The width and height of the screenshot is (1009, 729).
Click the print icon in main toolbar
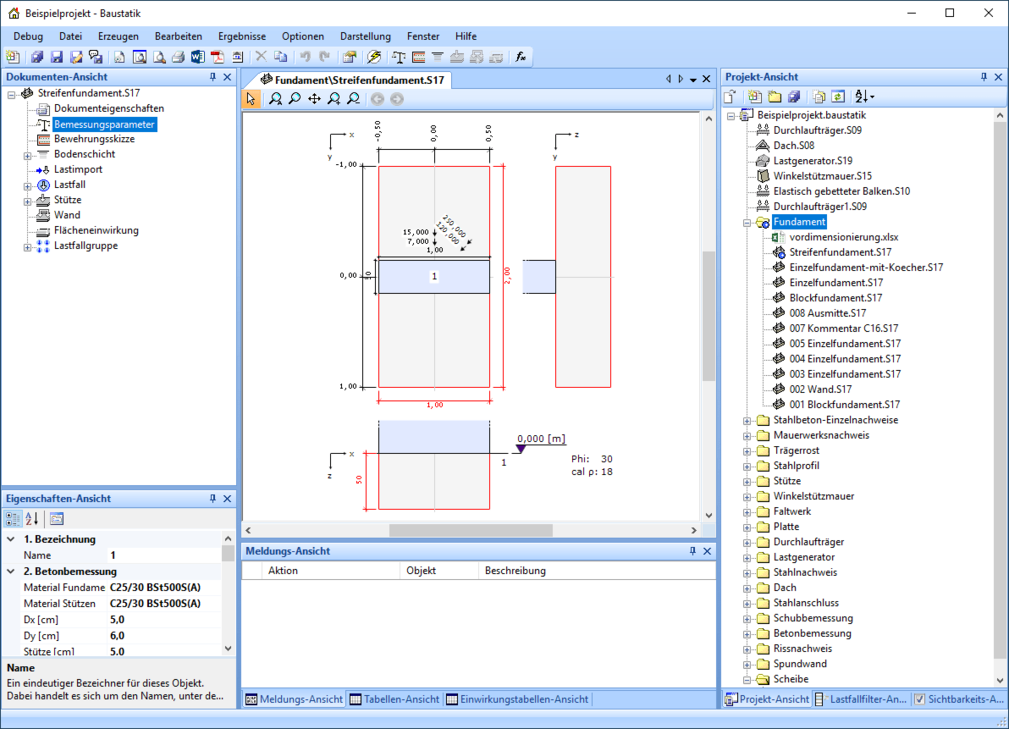point(178,57)
